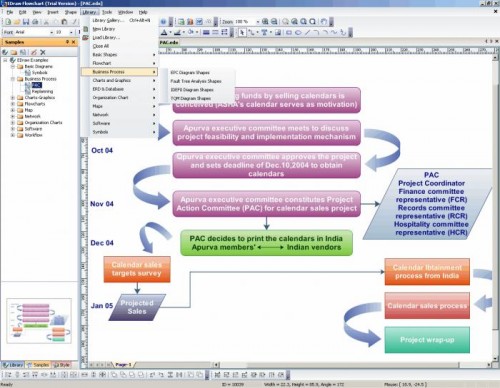Select the pointer arrow tool

[242, 32]
